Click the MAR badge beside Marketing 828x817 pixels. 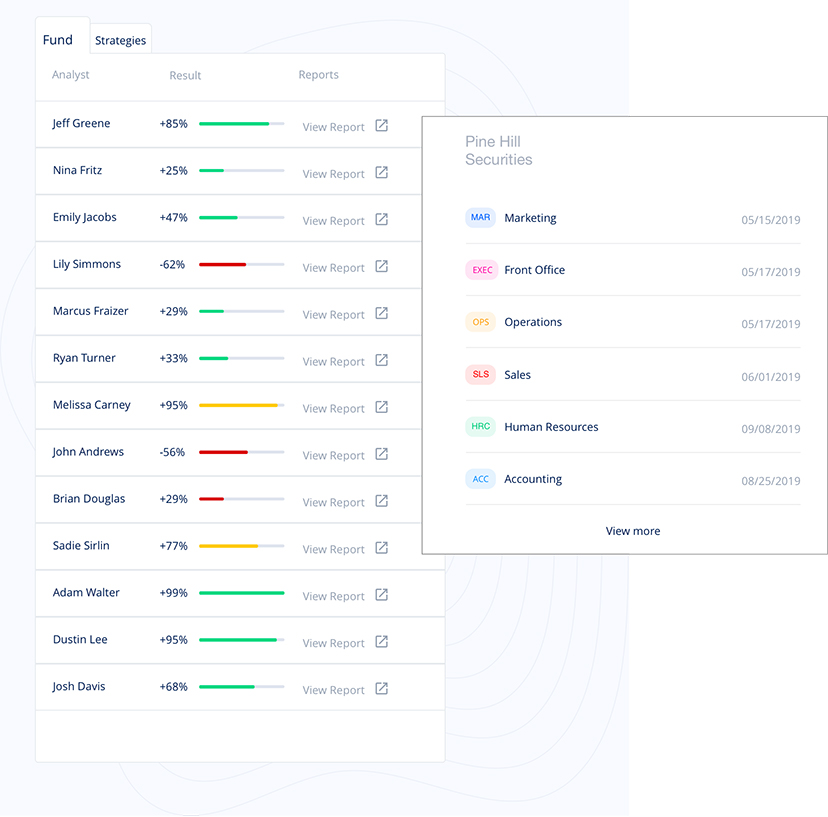click(x=481, y=218)
